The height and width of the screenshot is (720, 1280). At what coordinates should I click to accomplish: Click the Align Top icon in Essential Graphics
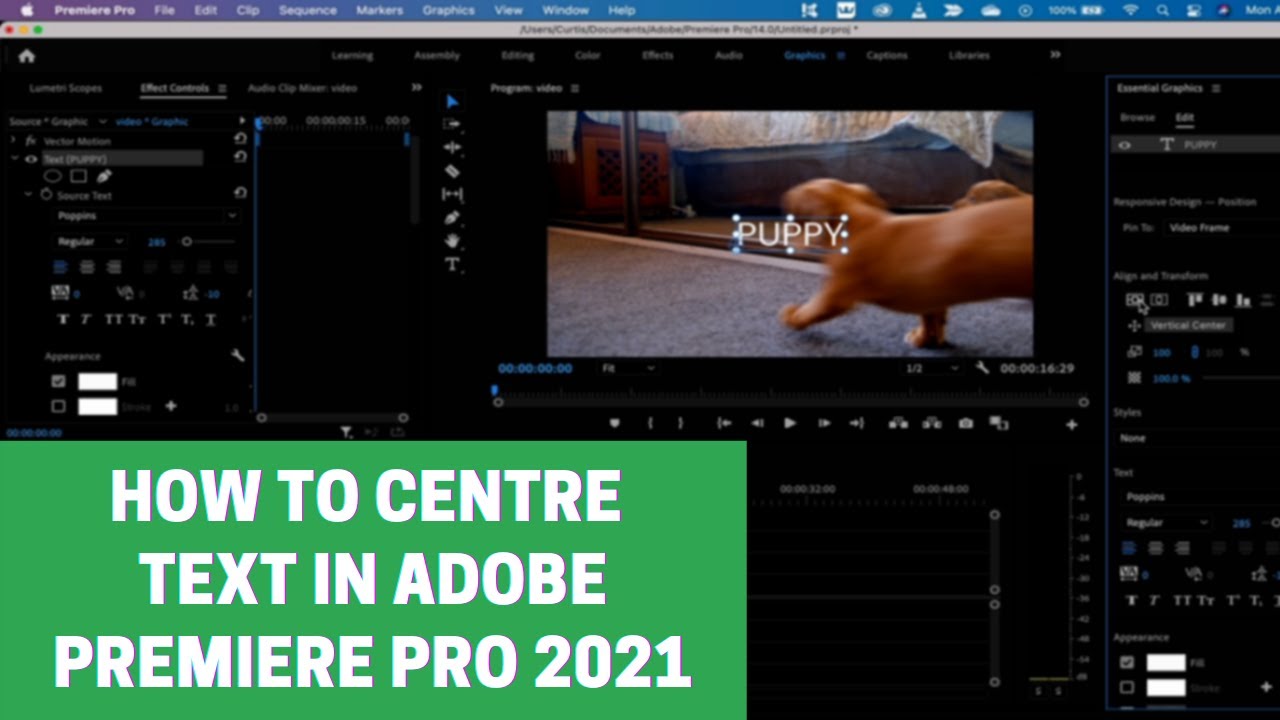click(x=1194, y=299)
